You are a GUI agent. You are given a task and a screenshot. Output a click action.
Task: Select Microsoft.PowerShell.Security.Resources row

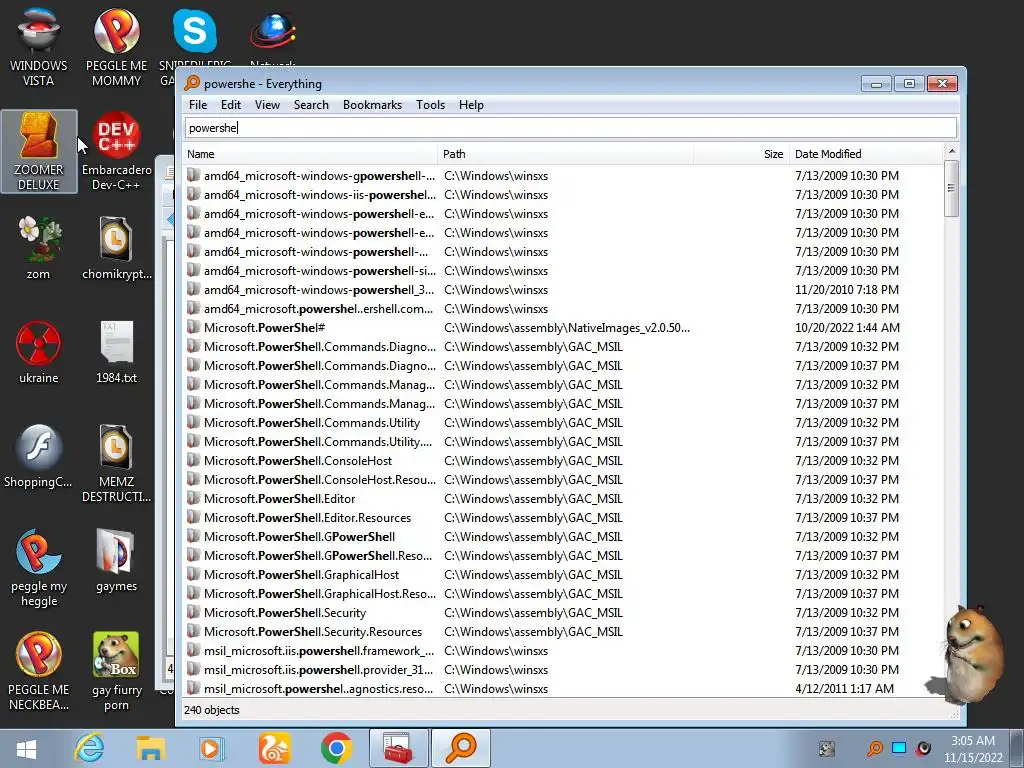564,632
